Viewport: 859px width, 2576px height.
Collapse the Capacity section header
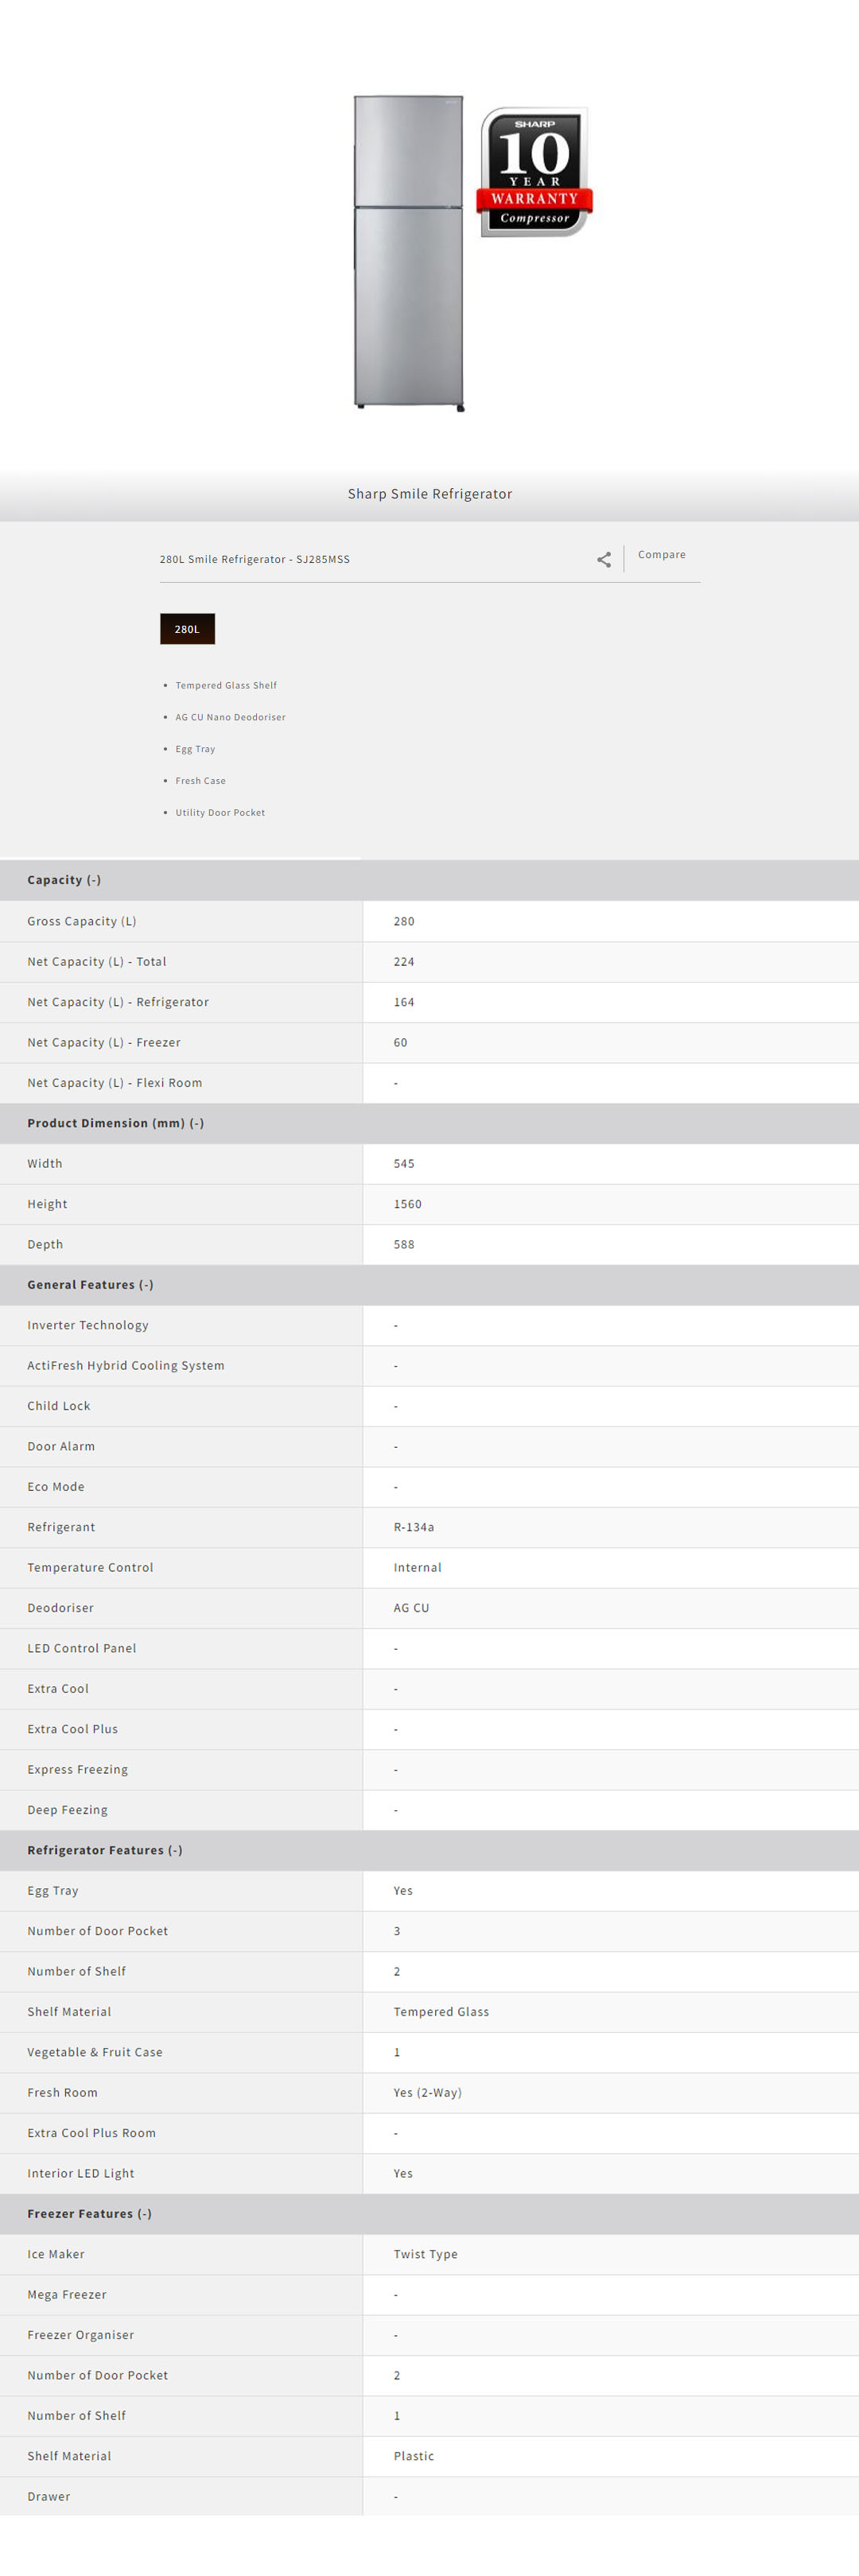coord(64,880)
